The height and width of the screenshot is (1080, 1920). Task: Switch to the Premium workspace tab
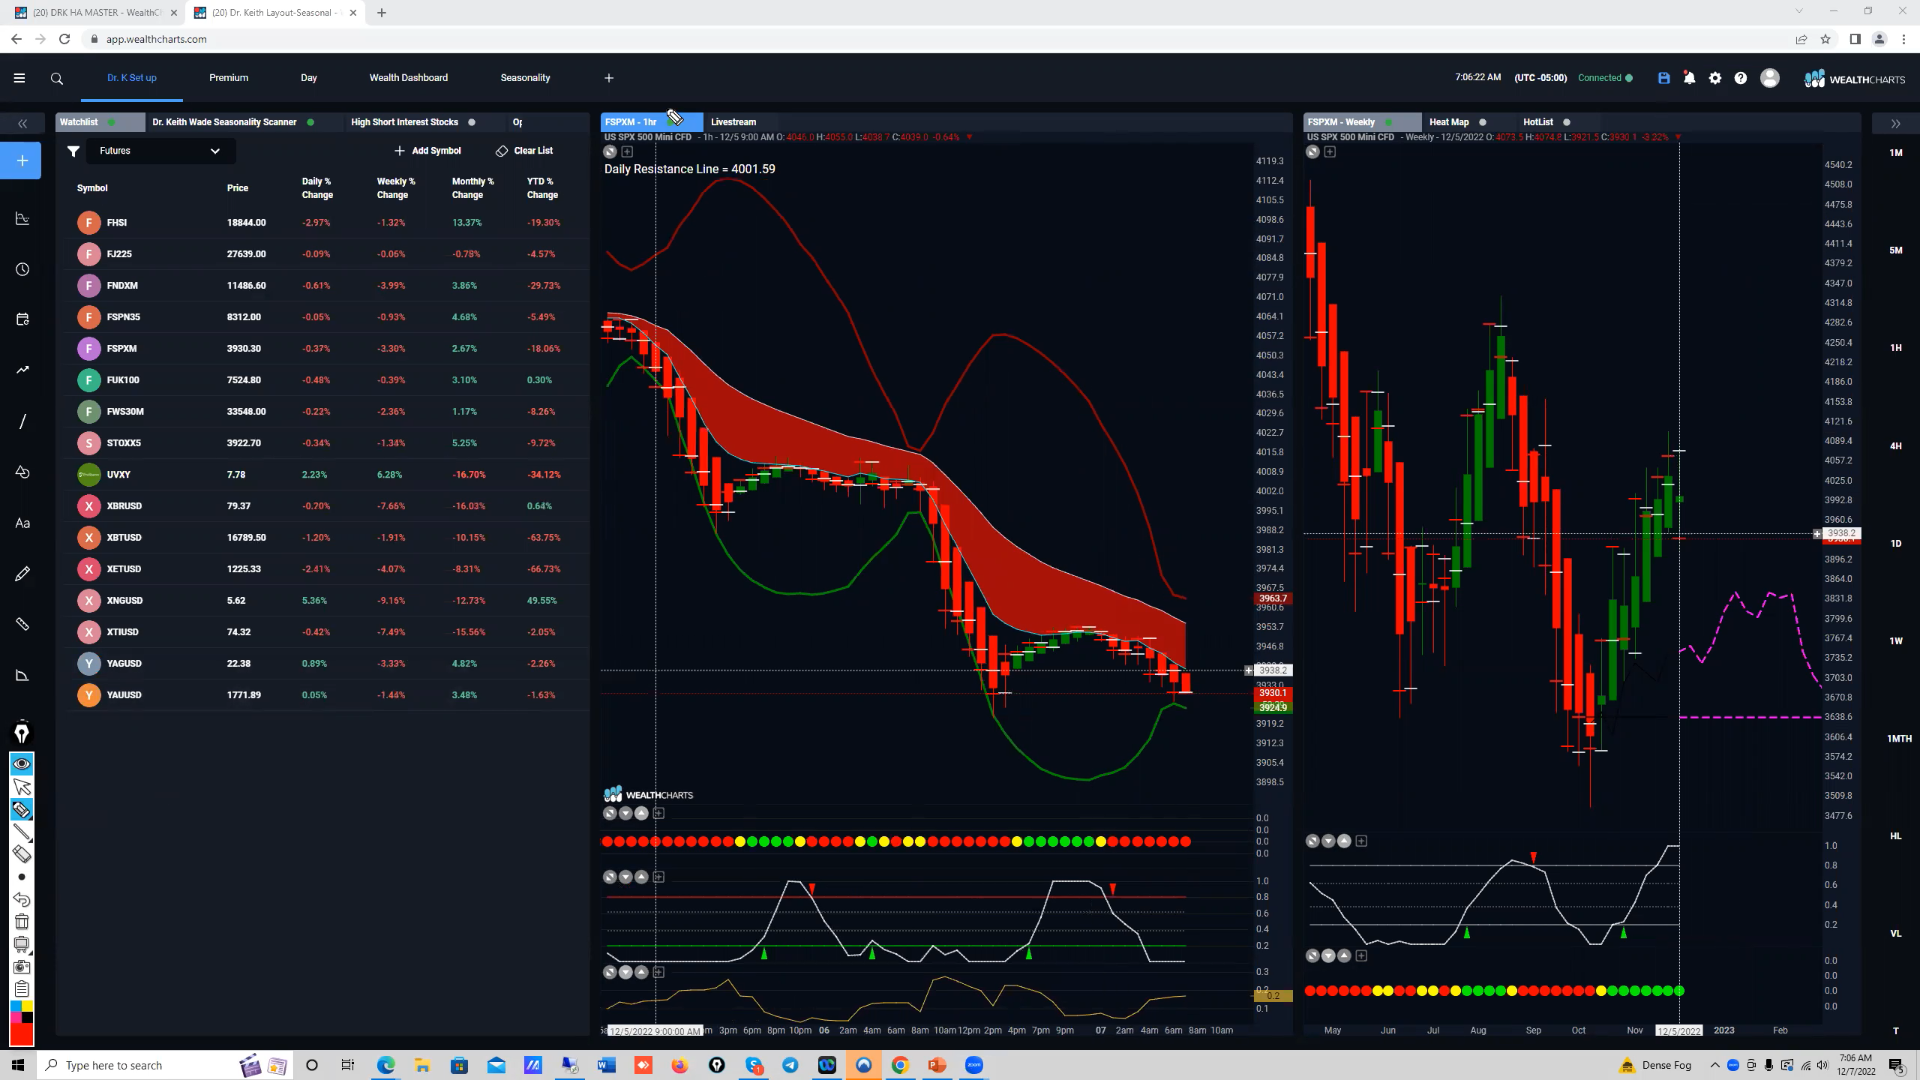(x=228, y=78)
